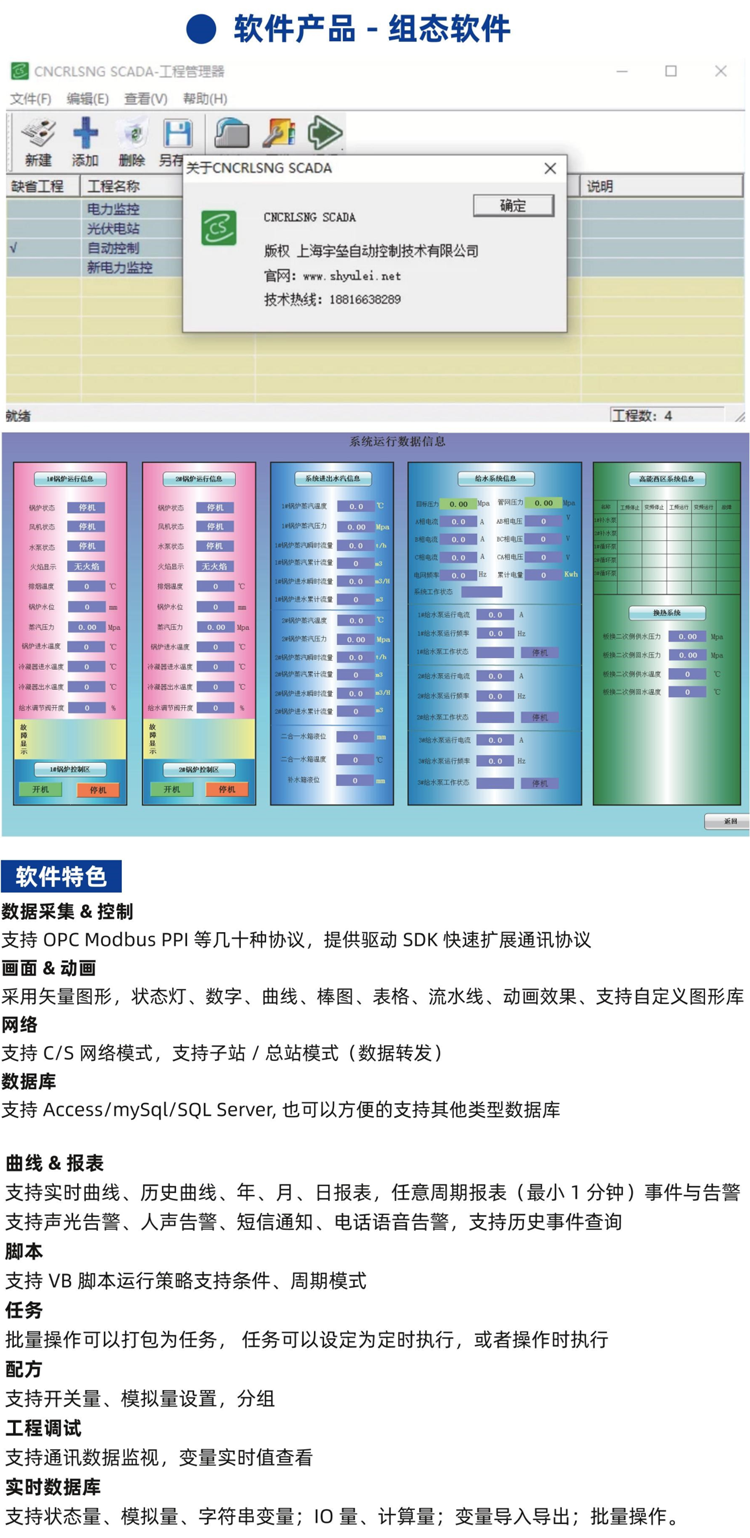Click green 开机 button in 2#锅炉控制区
The height and width of the screenshot is (1538, 750).
tap(172, 789)
